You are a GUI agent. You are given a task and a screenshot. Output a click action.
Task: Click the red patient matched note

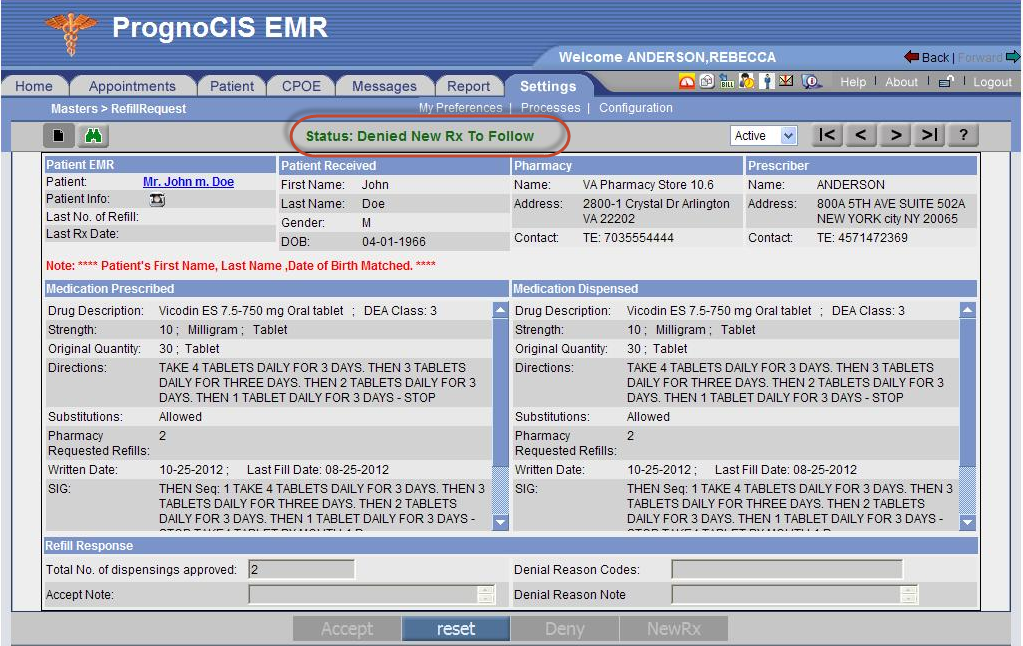point(241,266)
